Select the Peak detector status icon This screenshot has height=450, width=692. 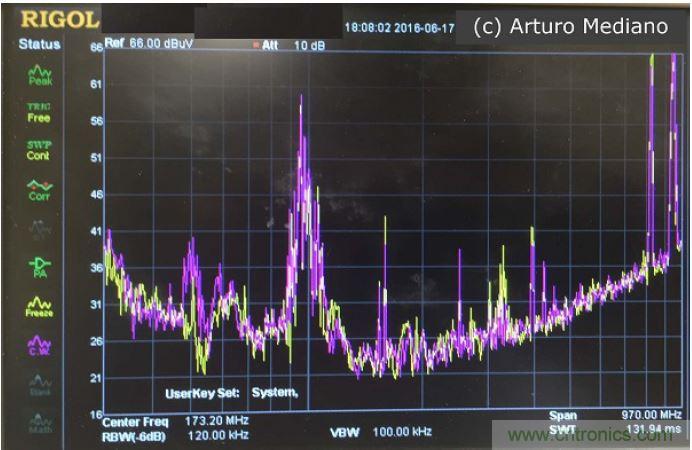39,75
